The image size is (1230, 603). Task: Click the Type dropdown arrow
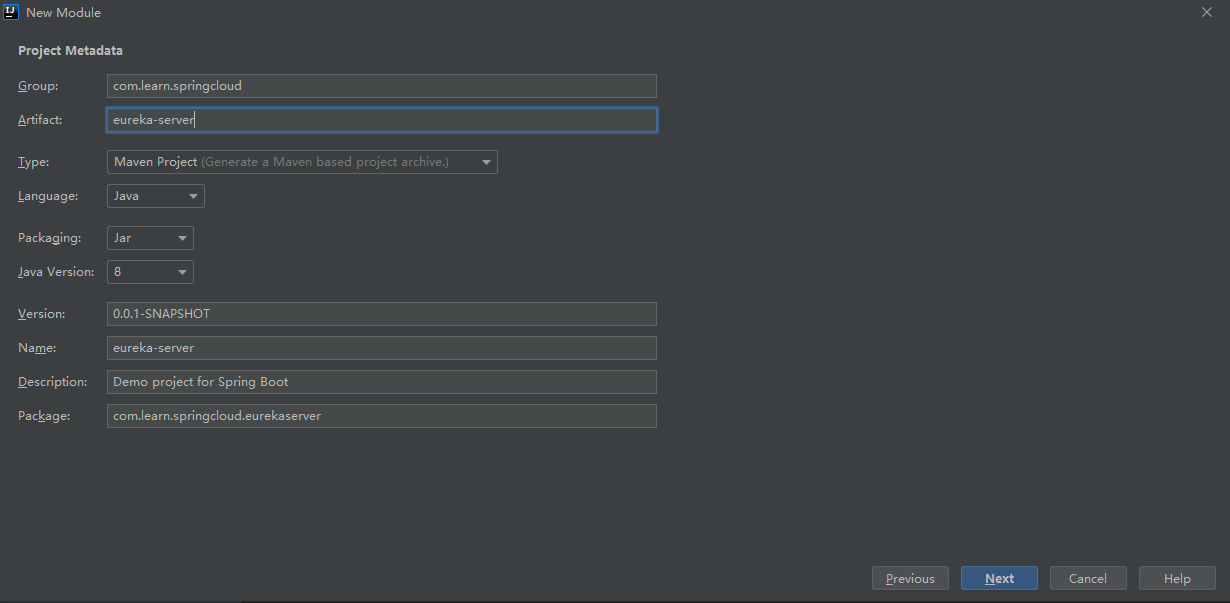click(x=486, y=162)
